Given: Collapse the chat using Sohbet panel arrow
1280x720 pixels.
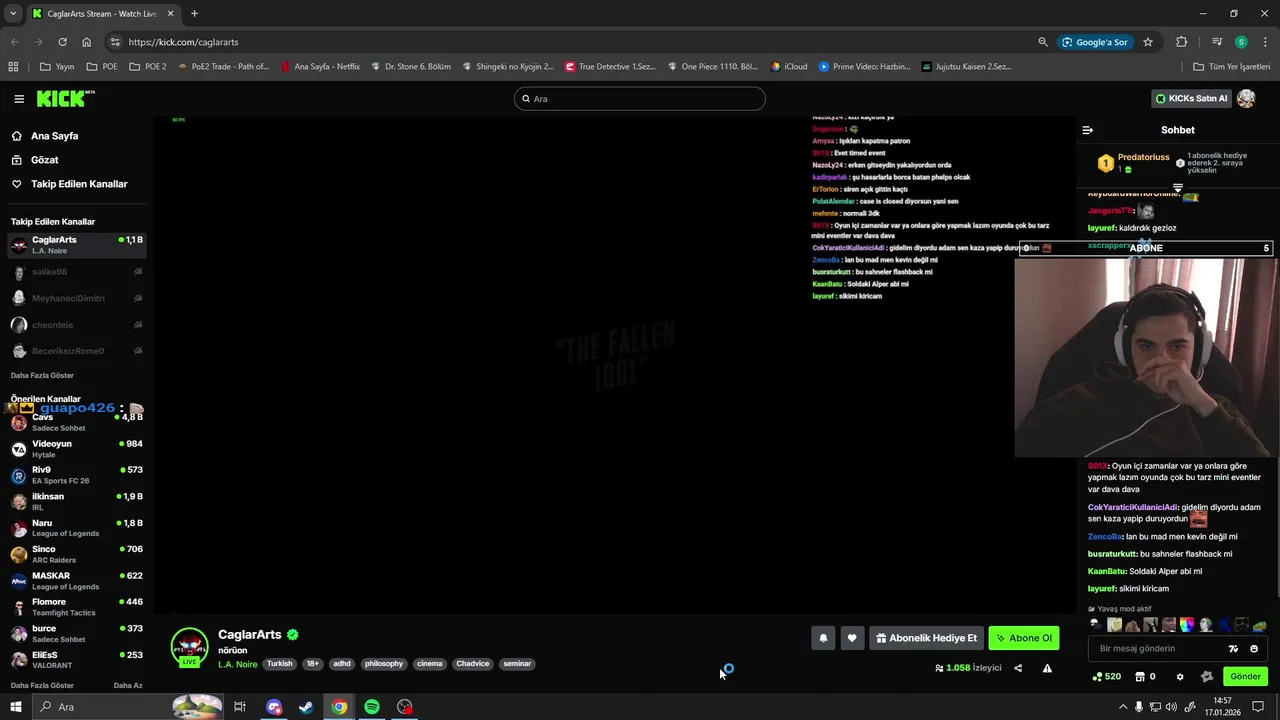Looking at the screenshot, I should tap(1088, 130).
